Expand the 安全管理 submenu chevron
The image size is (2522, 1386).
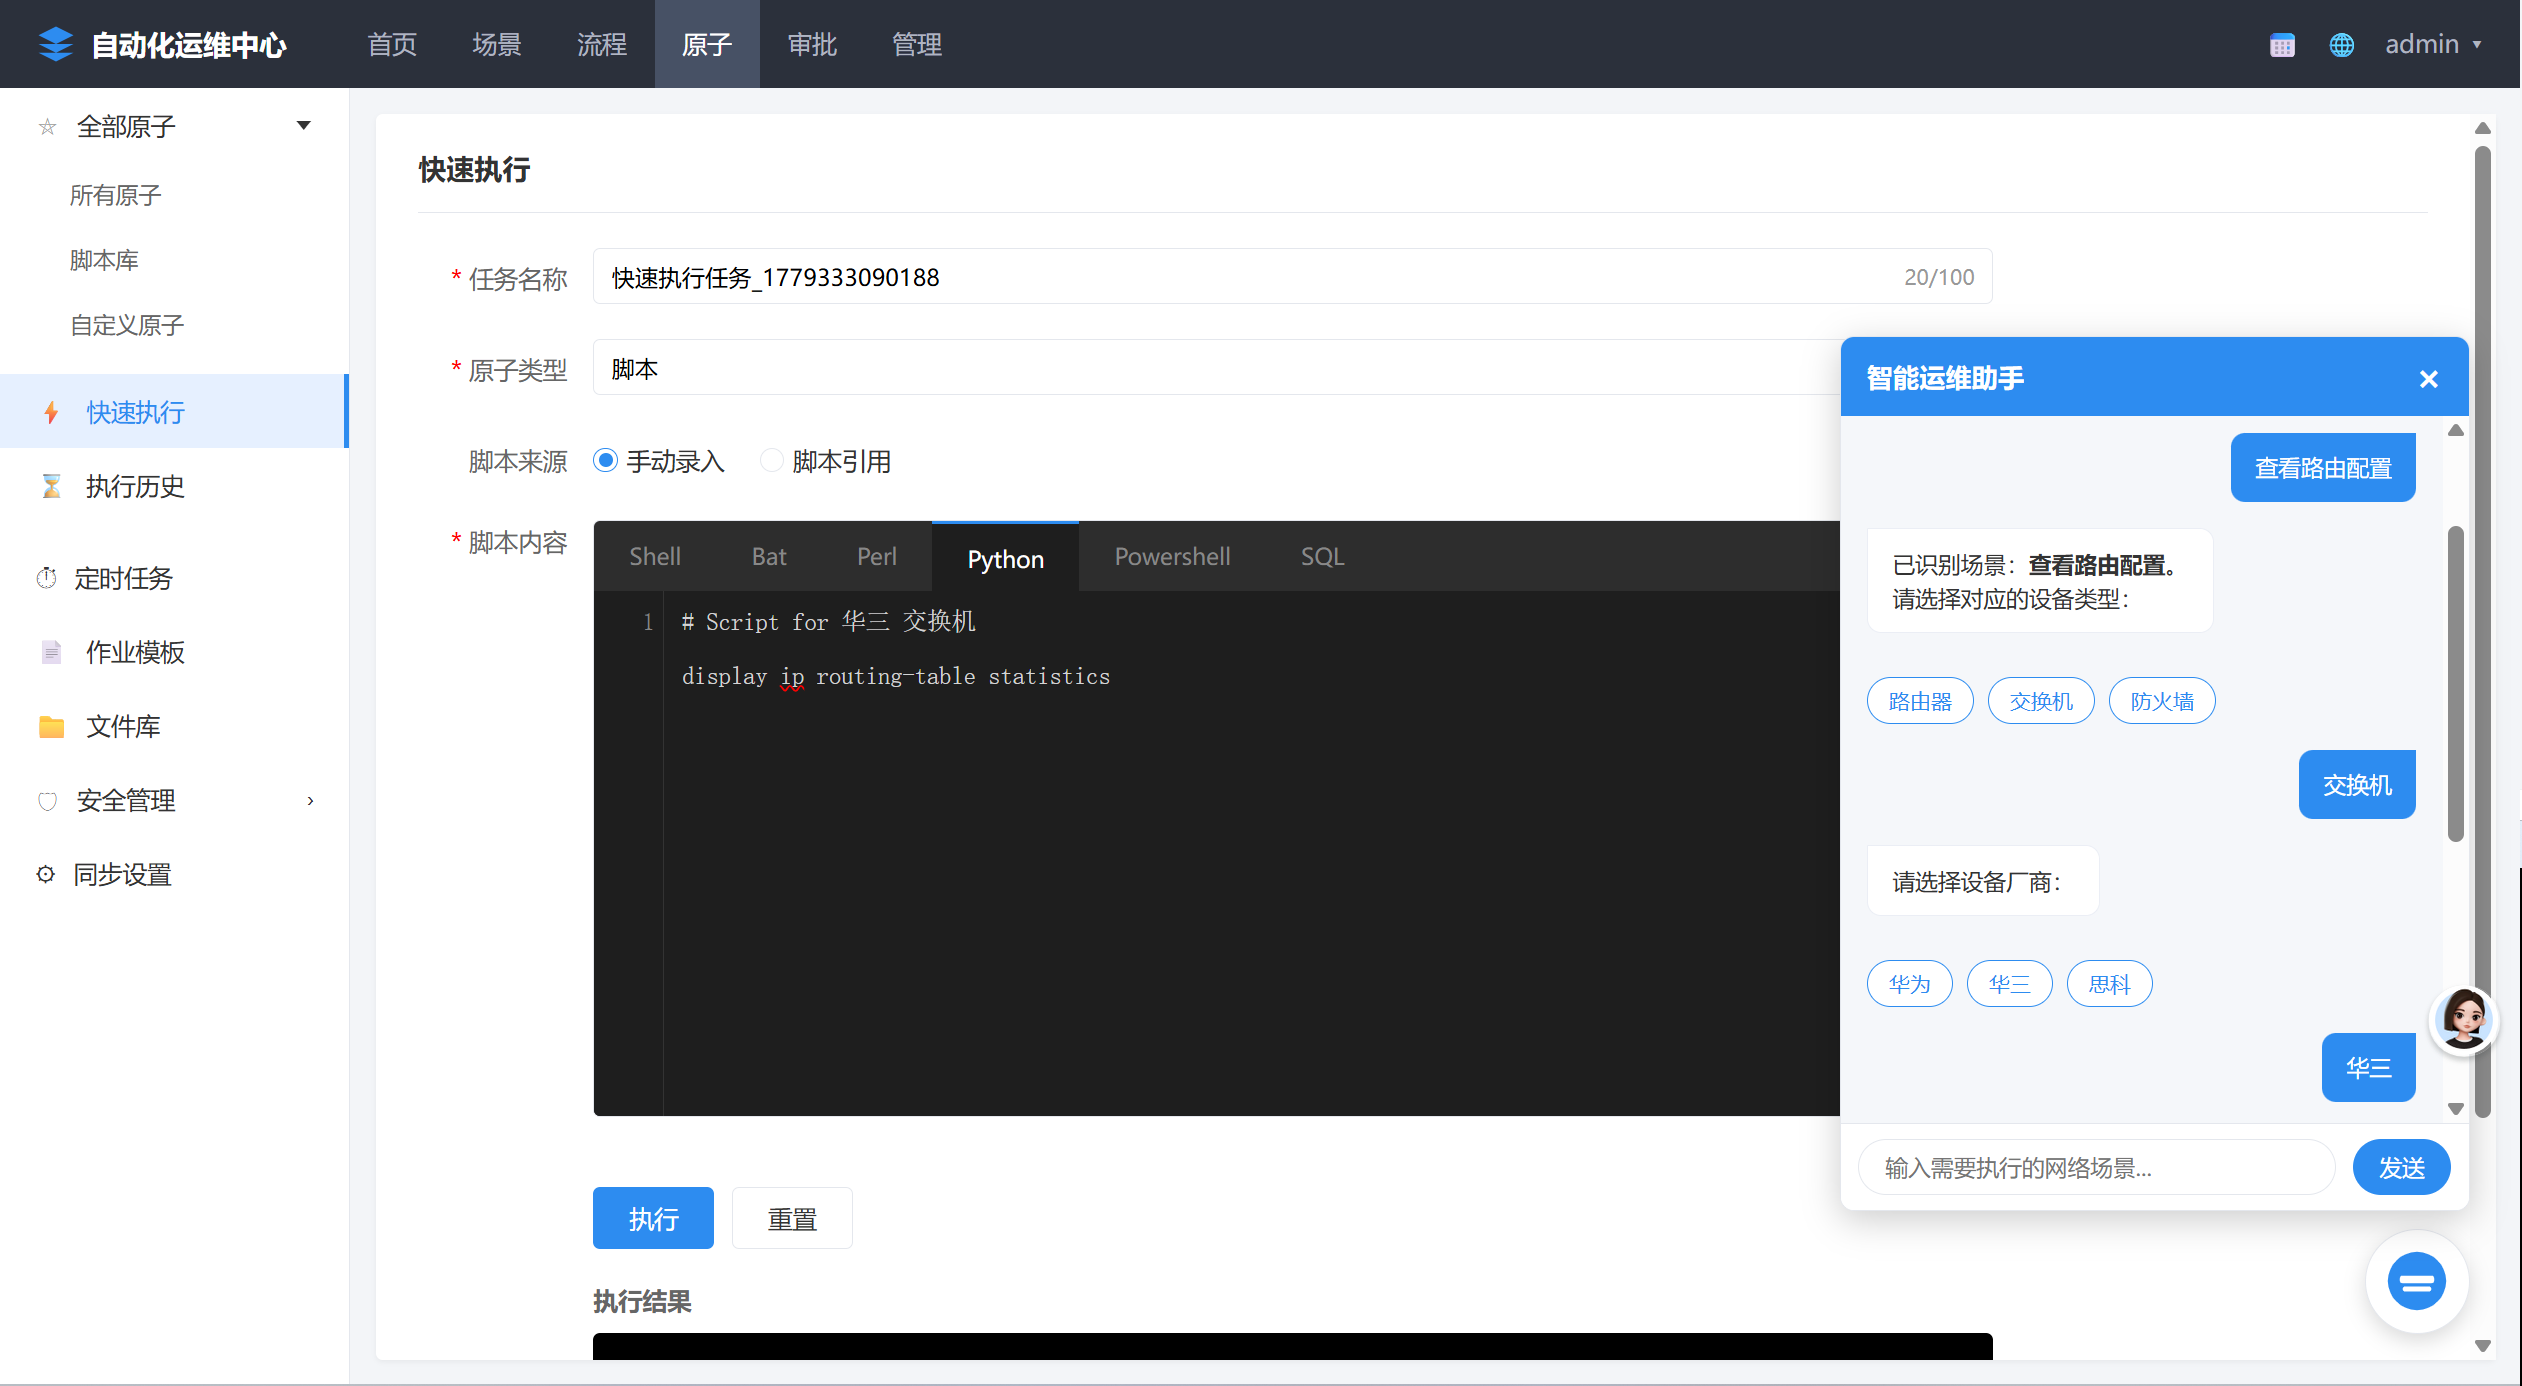(x=310, y=801)
